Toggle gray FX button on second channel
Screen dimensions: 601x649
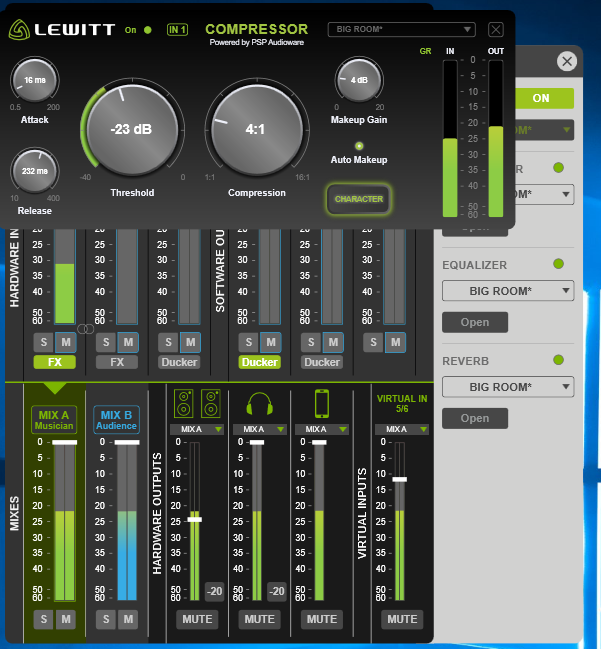coord(117,362)
